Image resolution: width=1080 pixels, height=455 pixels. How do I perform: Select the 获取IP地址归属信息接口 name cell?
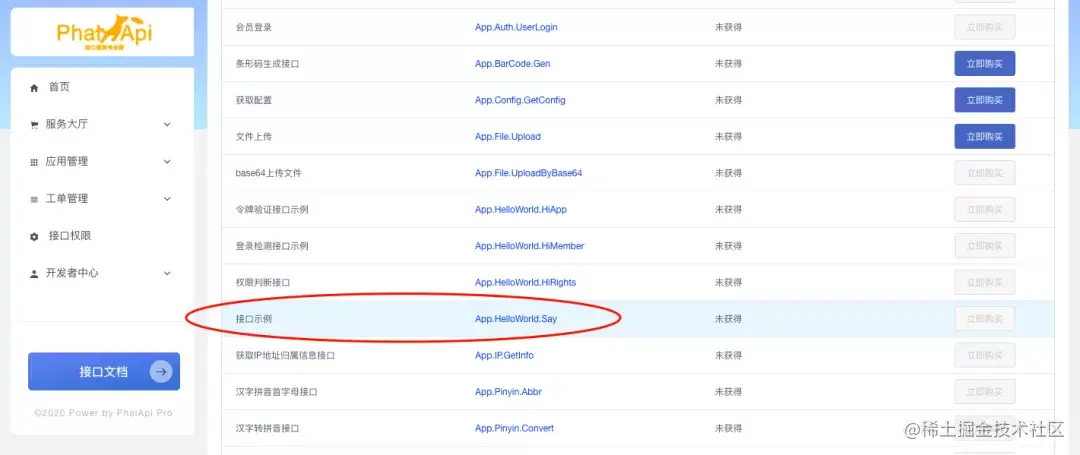coord(285,356)
